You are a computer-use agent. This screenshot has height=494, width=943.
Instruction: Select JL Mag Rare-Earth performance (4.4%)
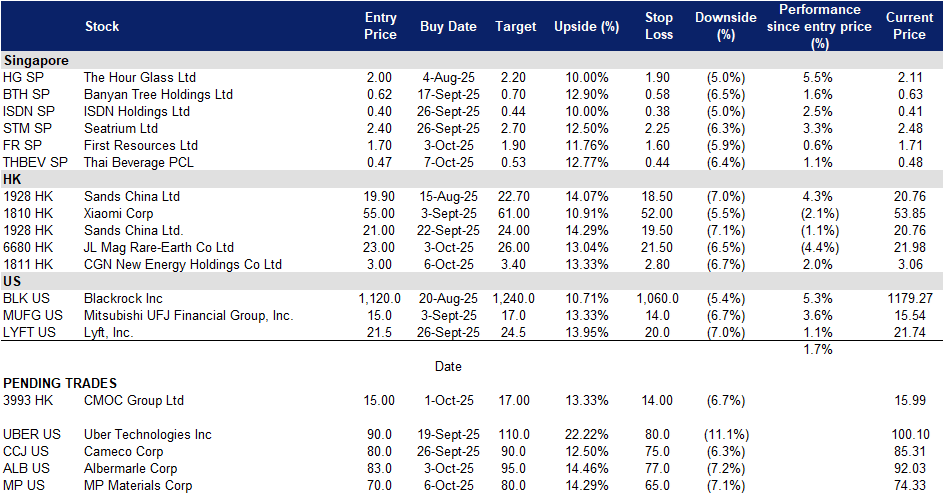pos(819,247)
